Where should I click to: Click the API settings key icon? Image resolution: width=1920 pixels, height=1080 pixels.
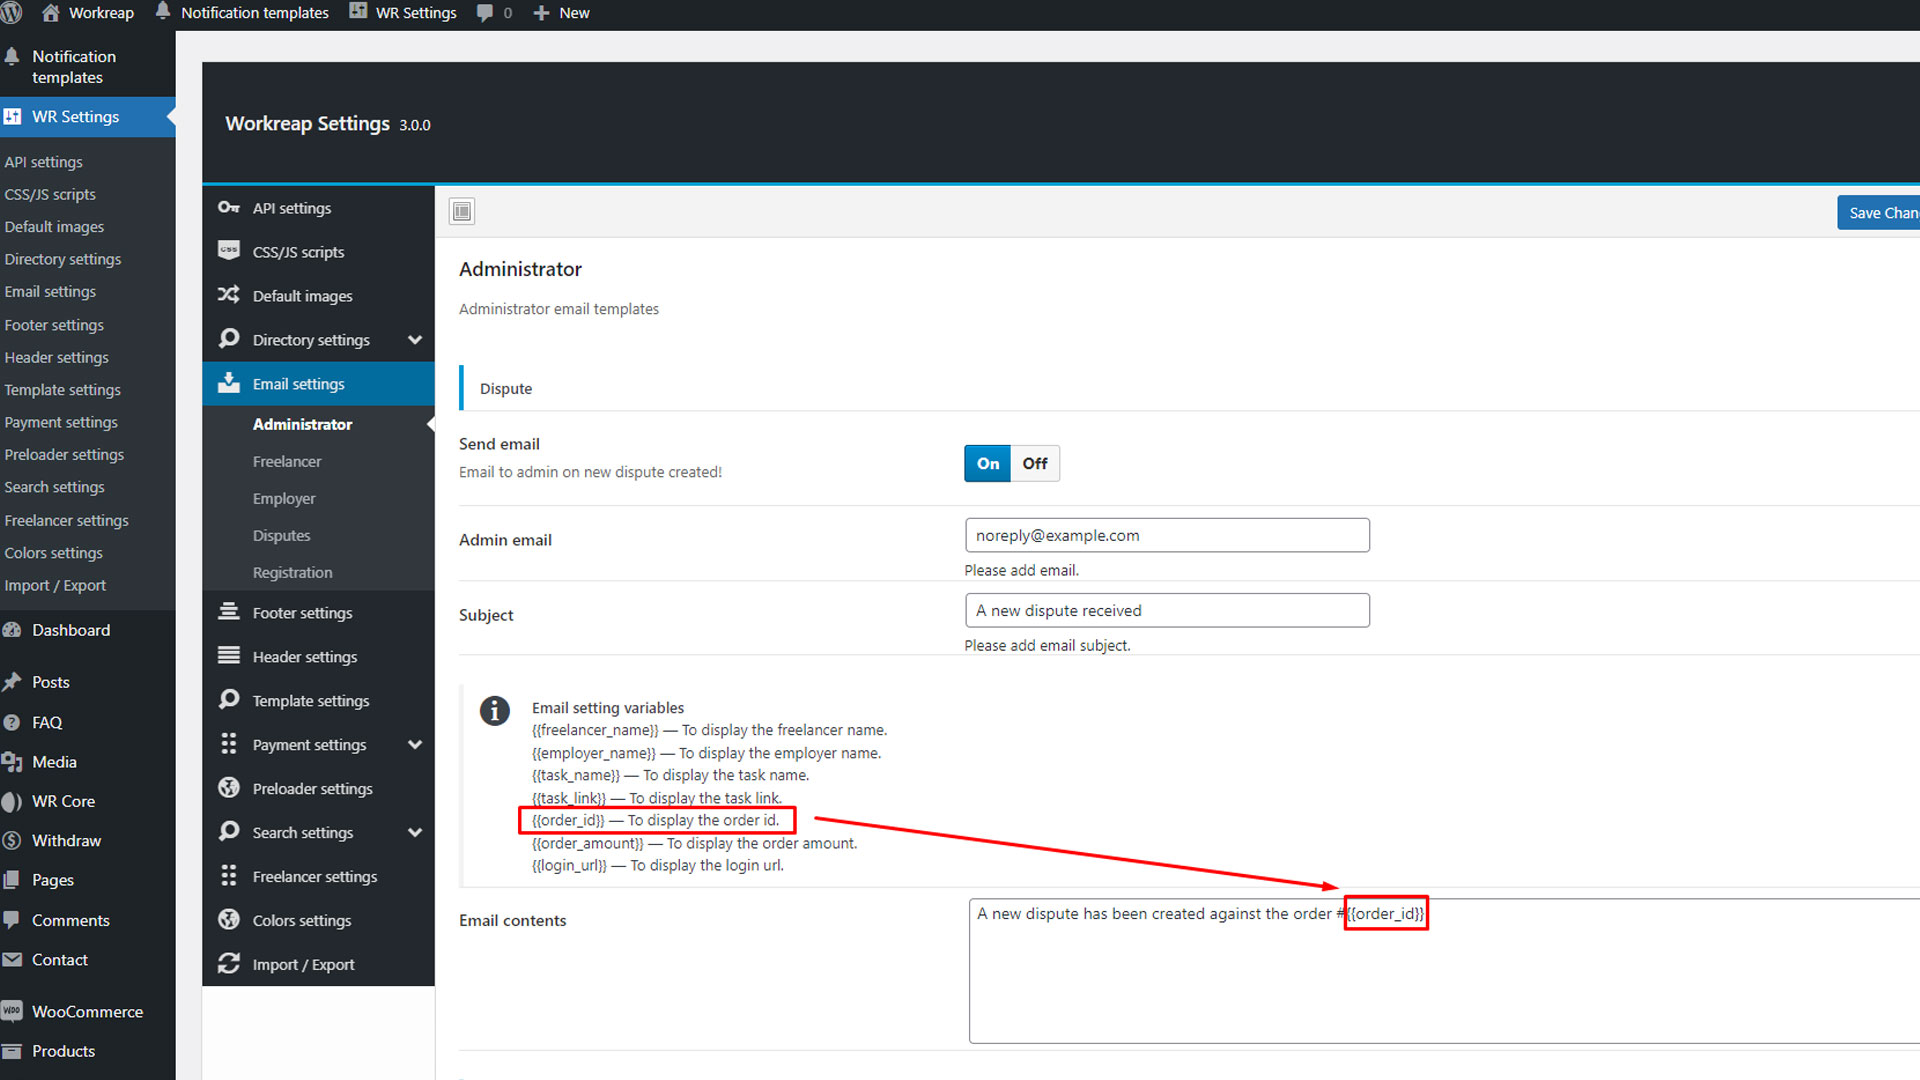point(229,208)
